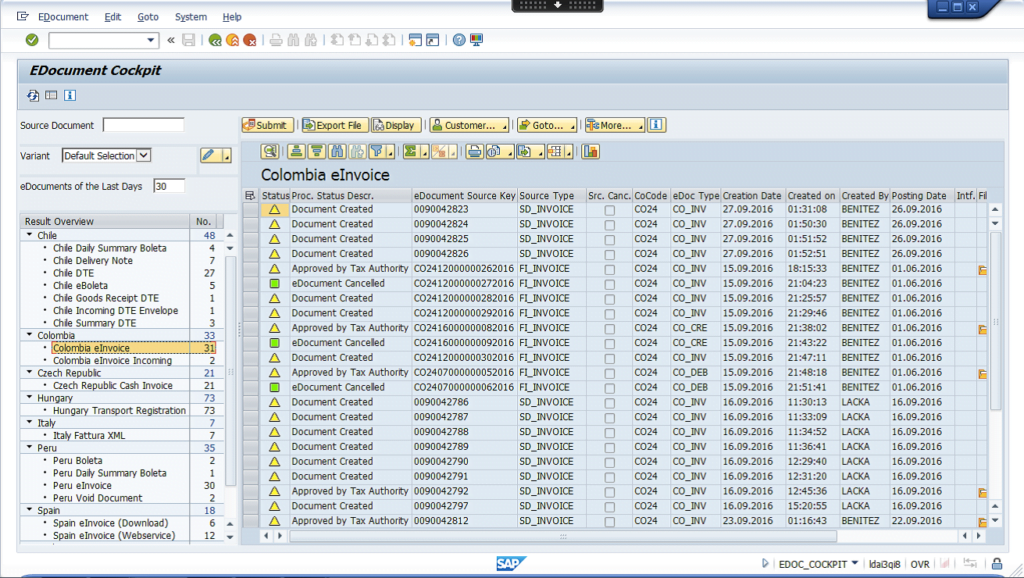
Task: Click the Change Layout grid icon
Action: click(556, 152)
